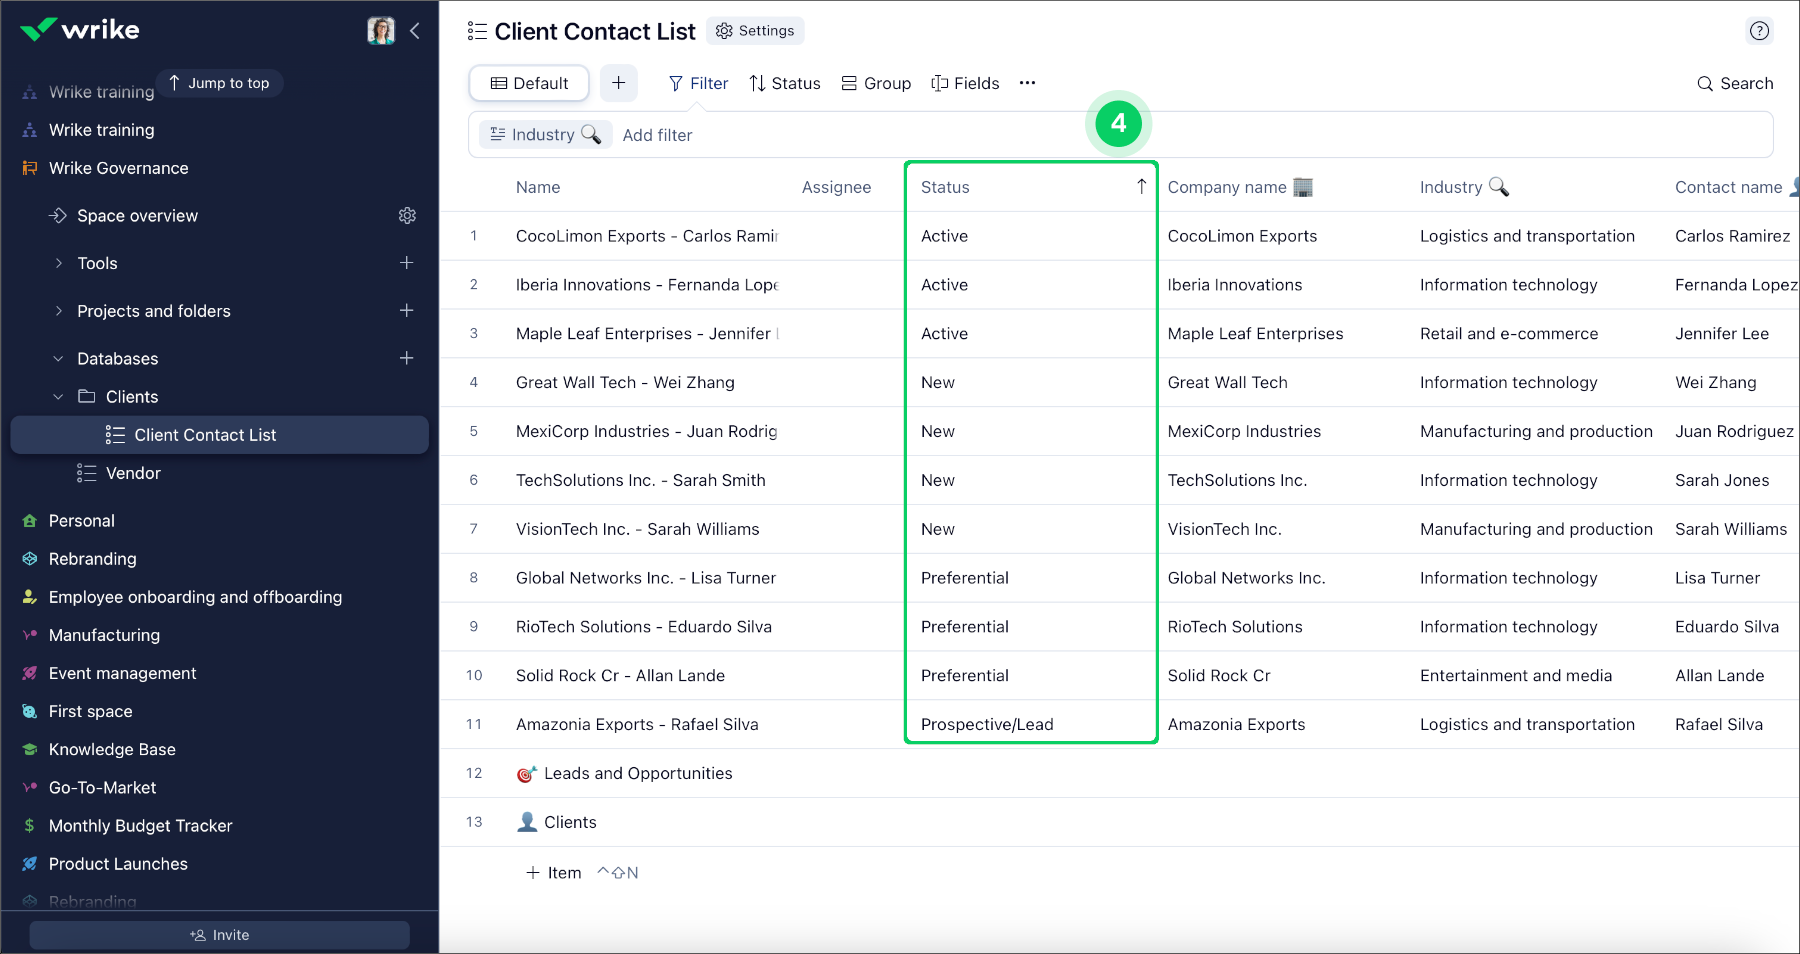Open the Vendor database in sidebar

point(133,473)
